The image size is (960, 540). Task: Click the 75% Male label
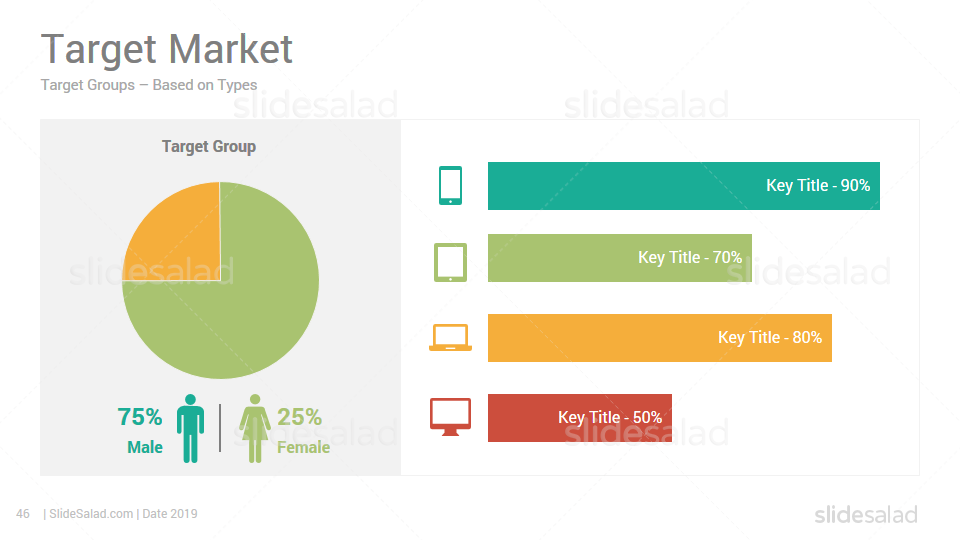[x=140, y=431]
